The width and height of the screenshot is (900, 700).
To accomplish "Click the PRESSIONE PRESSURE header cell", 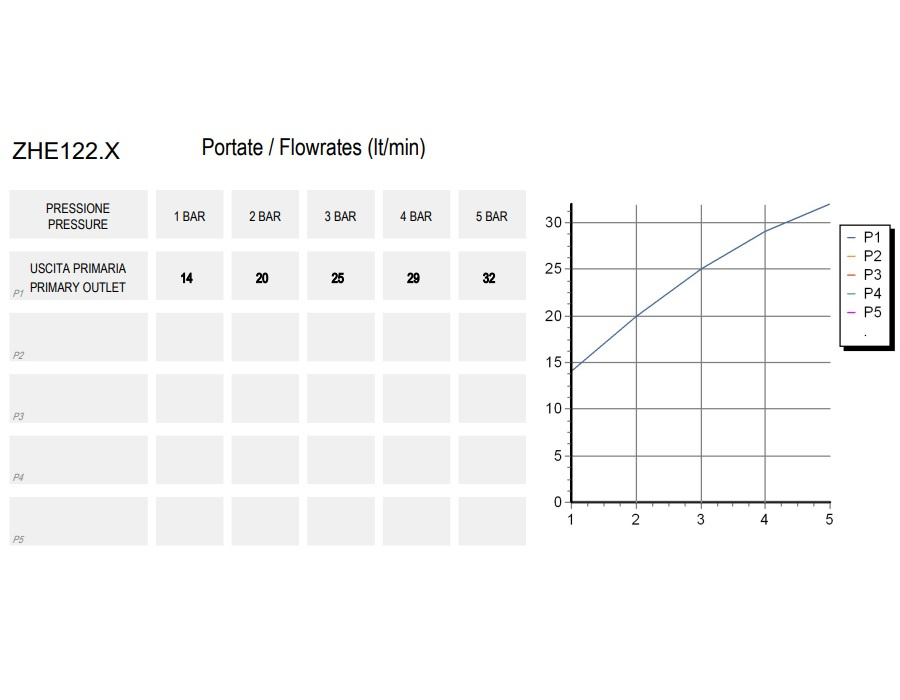I will pyautogui.click(x=79, y=214).
